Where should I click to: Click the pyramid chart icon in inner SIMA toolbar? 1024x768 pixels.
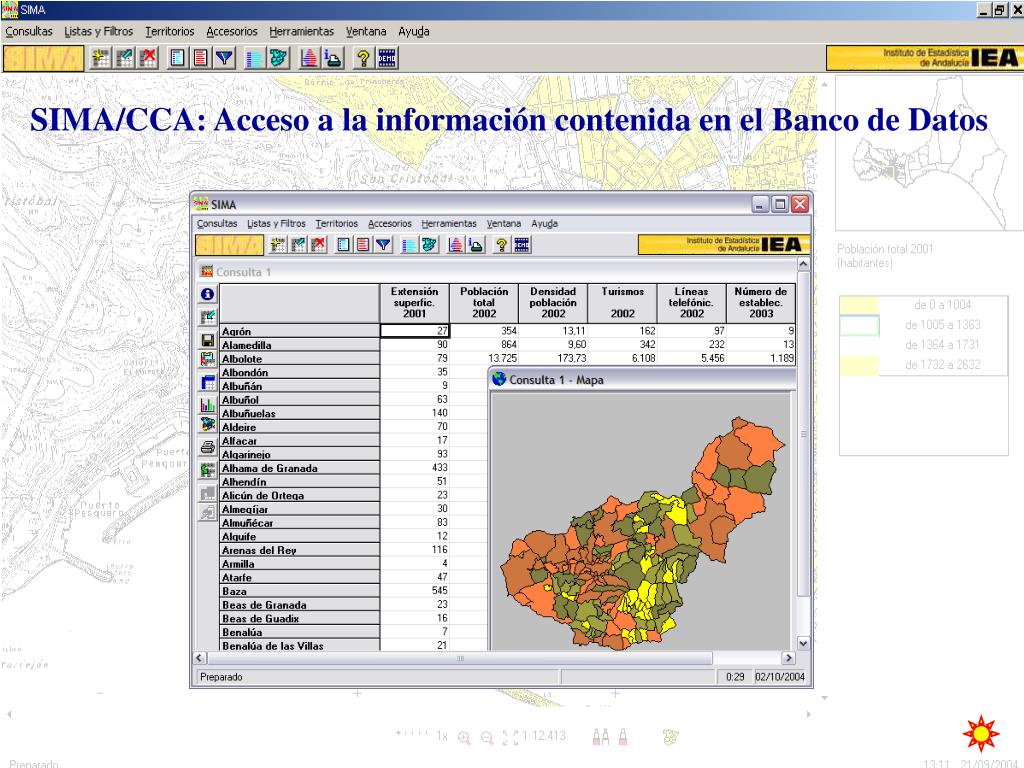click(456, 245)
